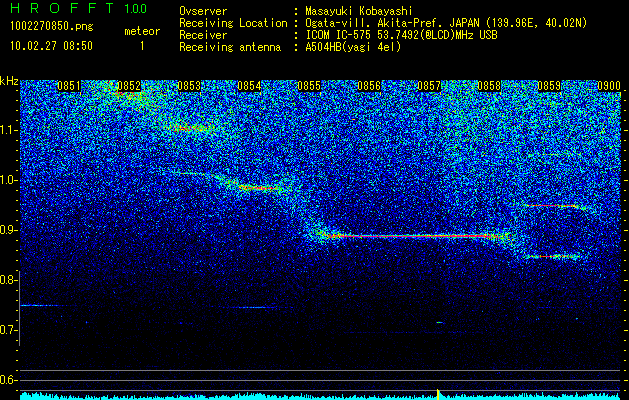Click the 0.8 frequency axis label

click(8, 280)
